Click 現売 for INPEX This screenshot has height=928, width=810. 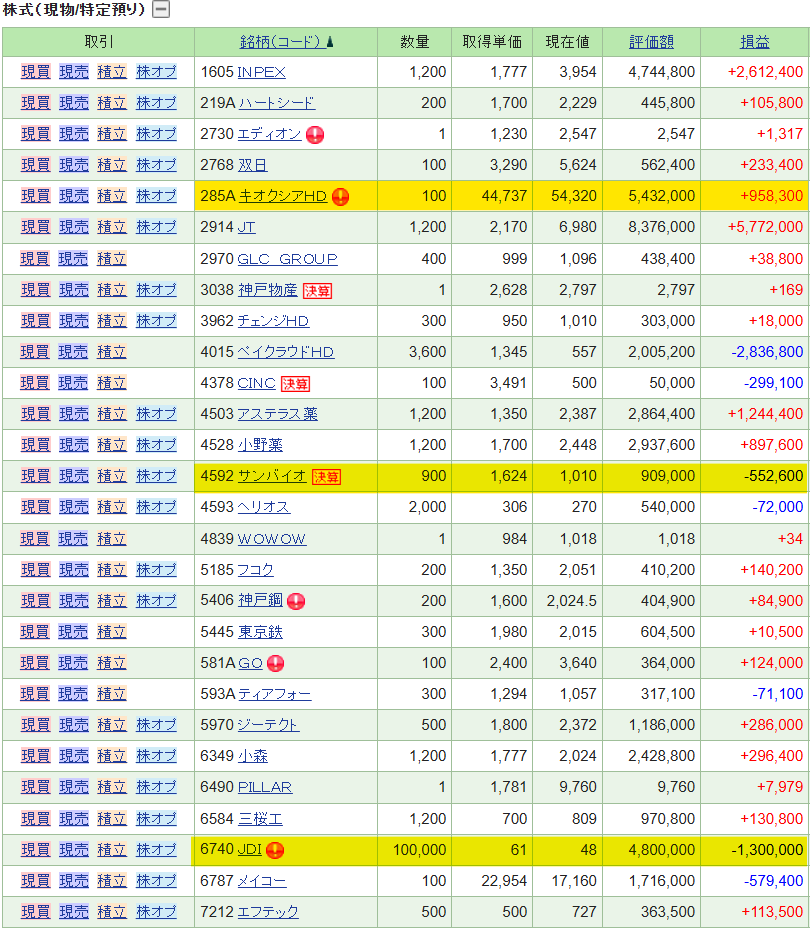[x=74, y=72]
